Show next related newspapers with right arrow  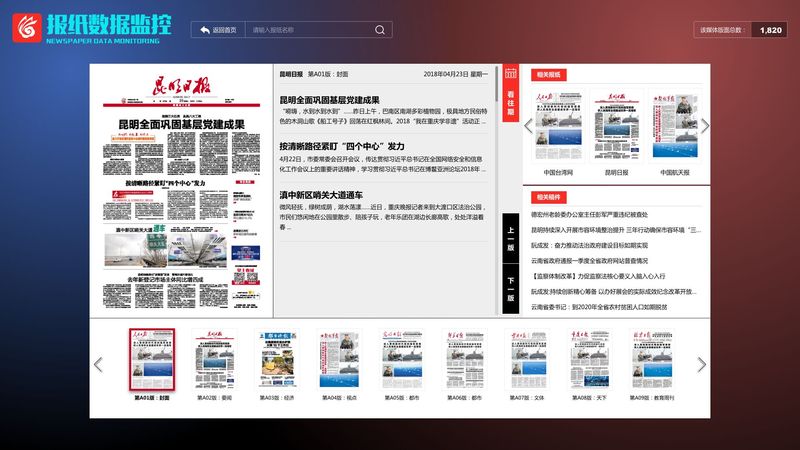click(705, 126)
